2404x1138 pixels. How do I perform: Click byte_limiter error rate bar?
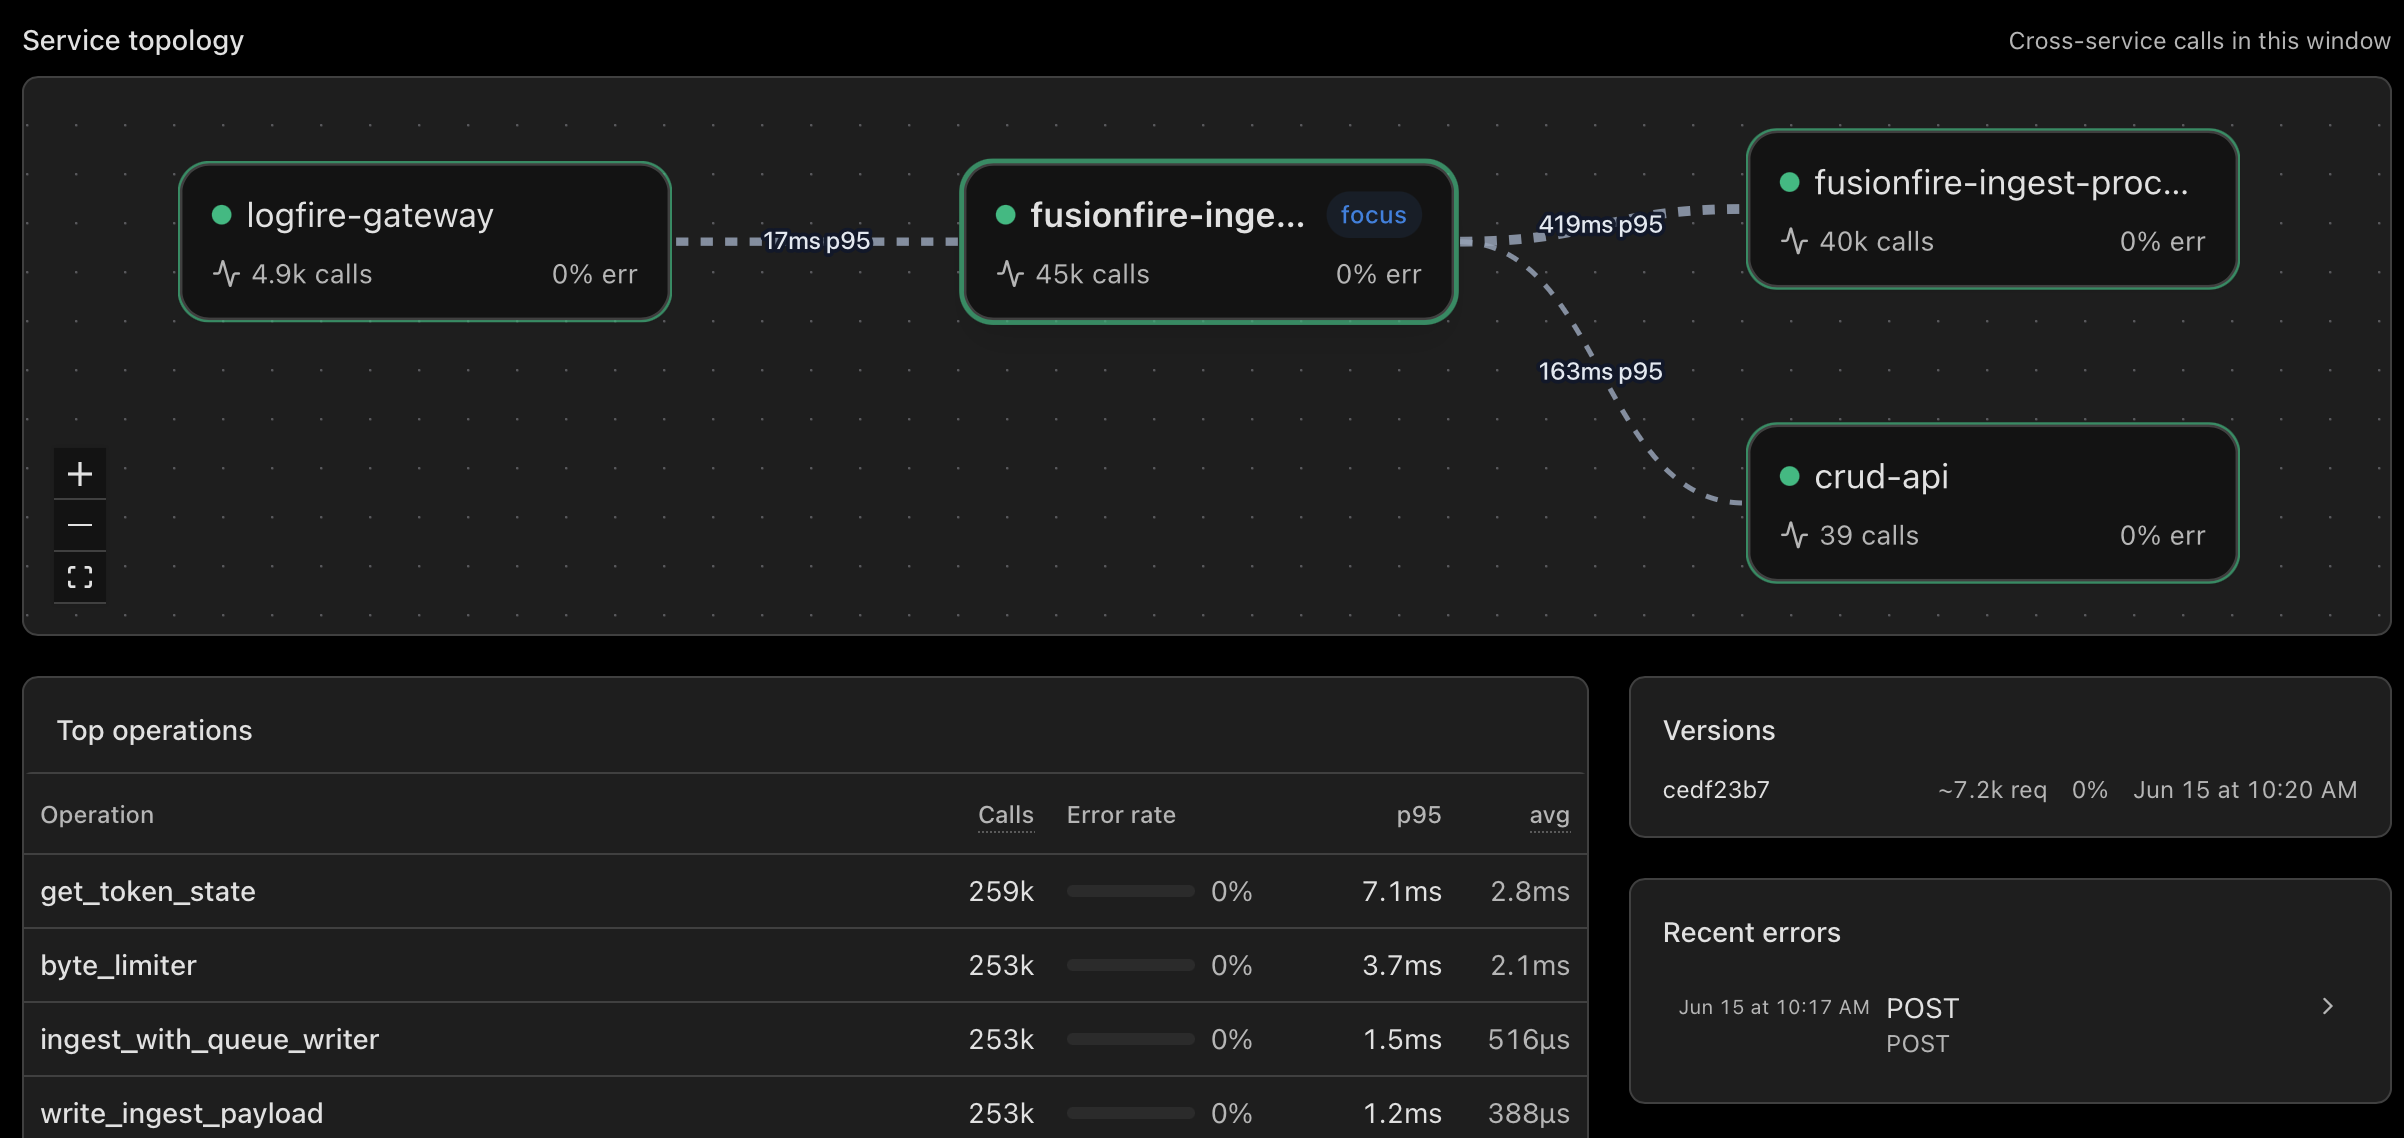(1131, 965)
